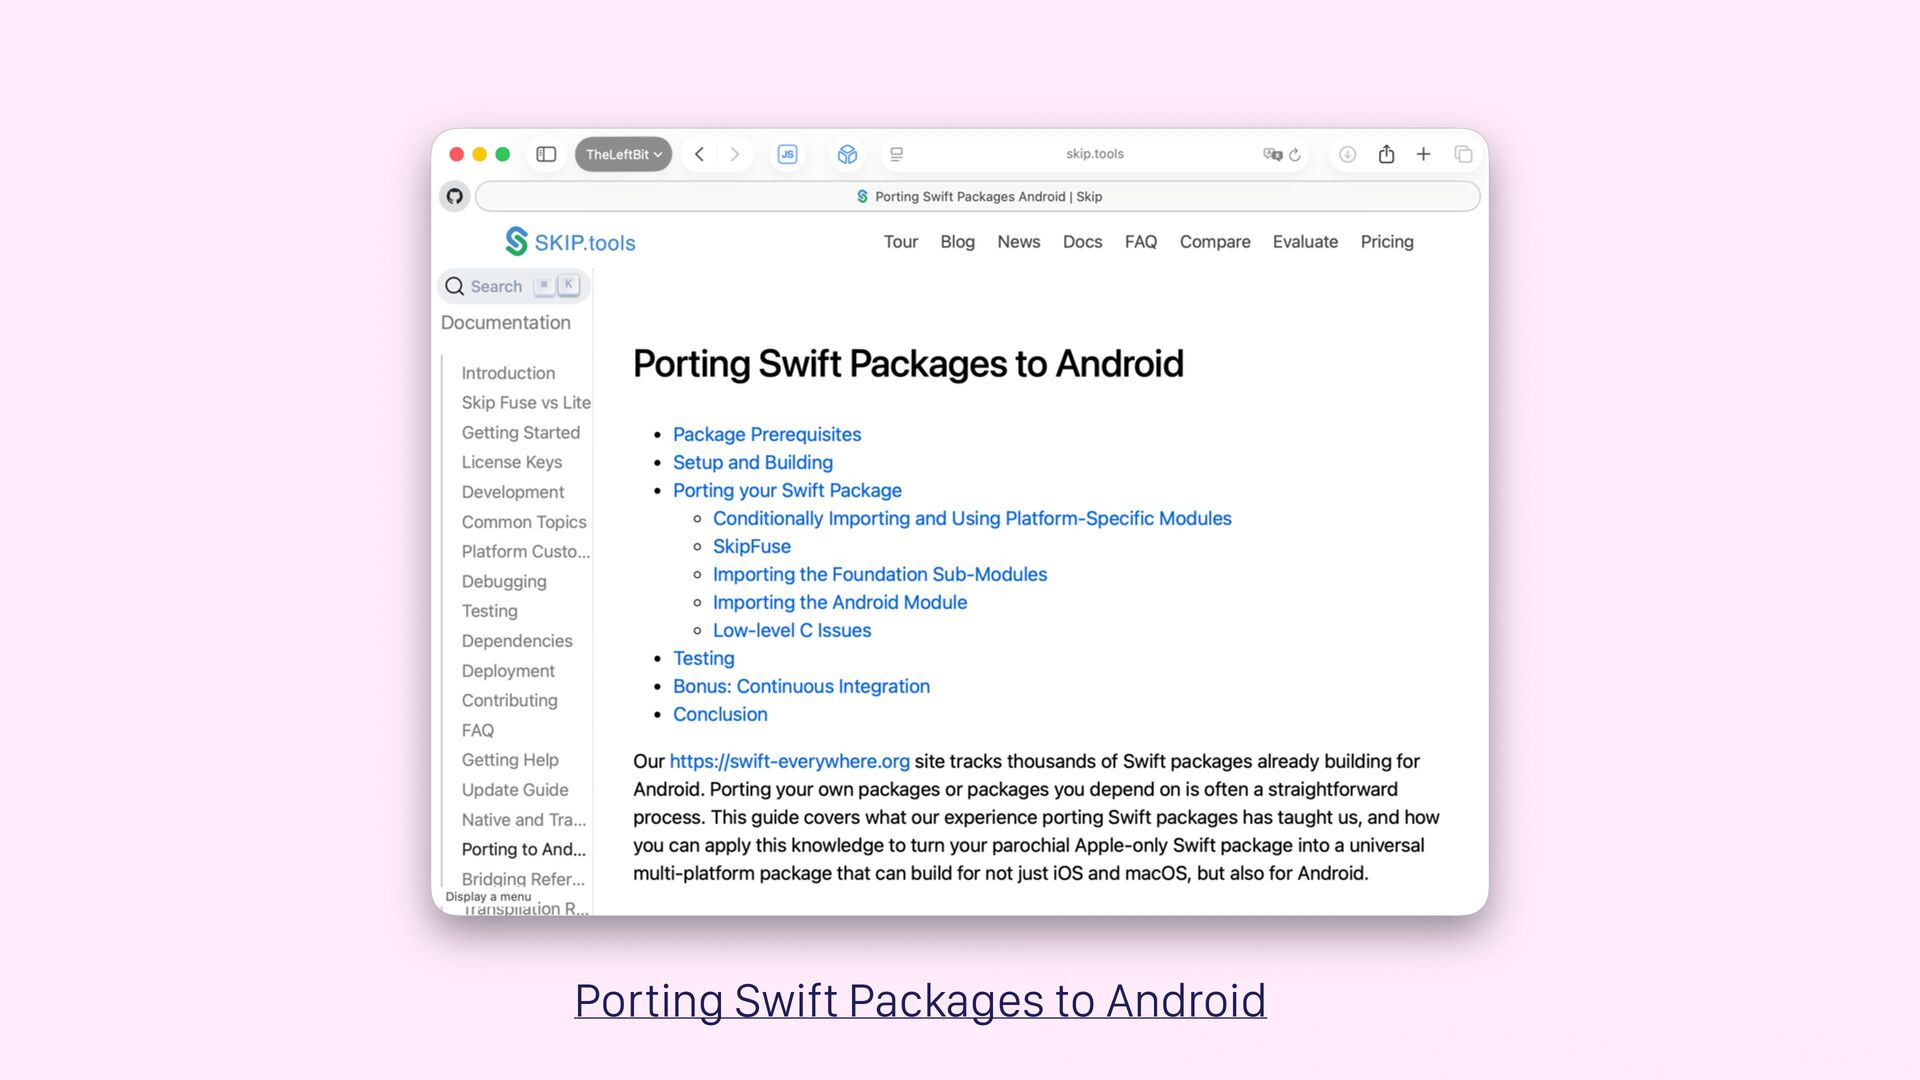Open a new tab with plus
Screen dimensions: 1920x1080
click(x=1423, y=154)
